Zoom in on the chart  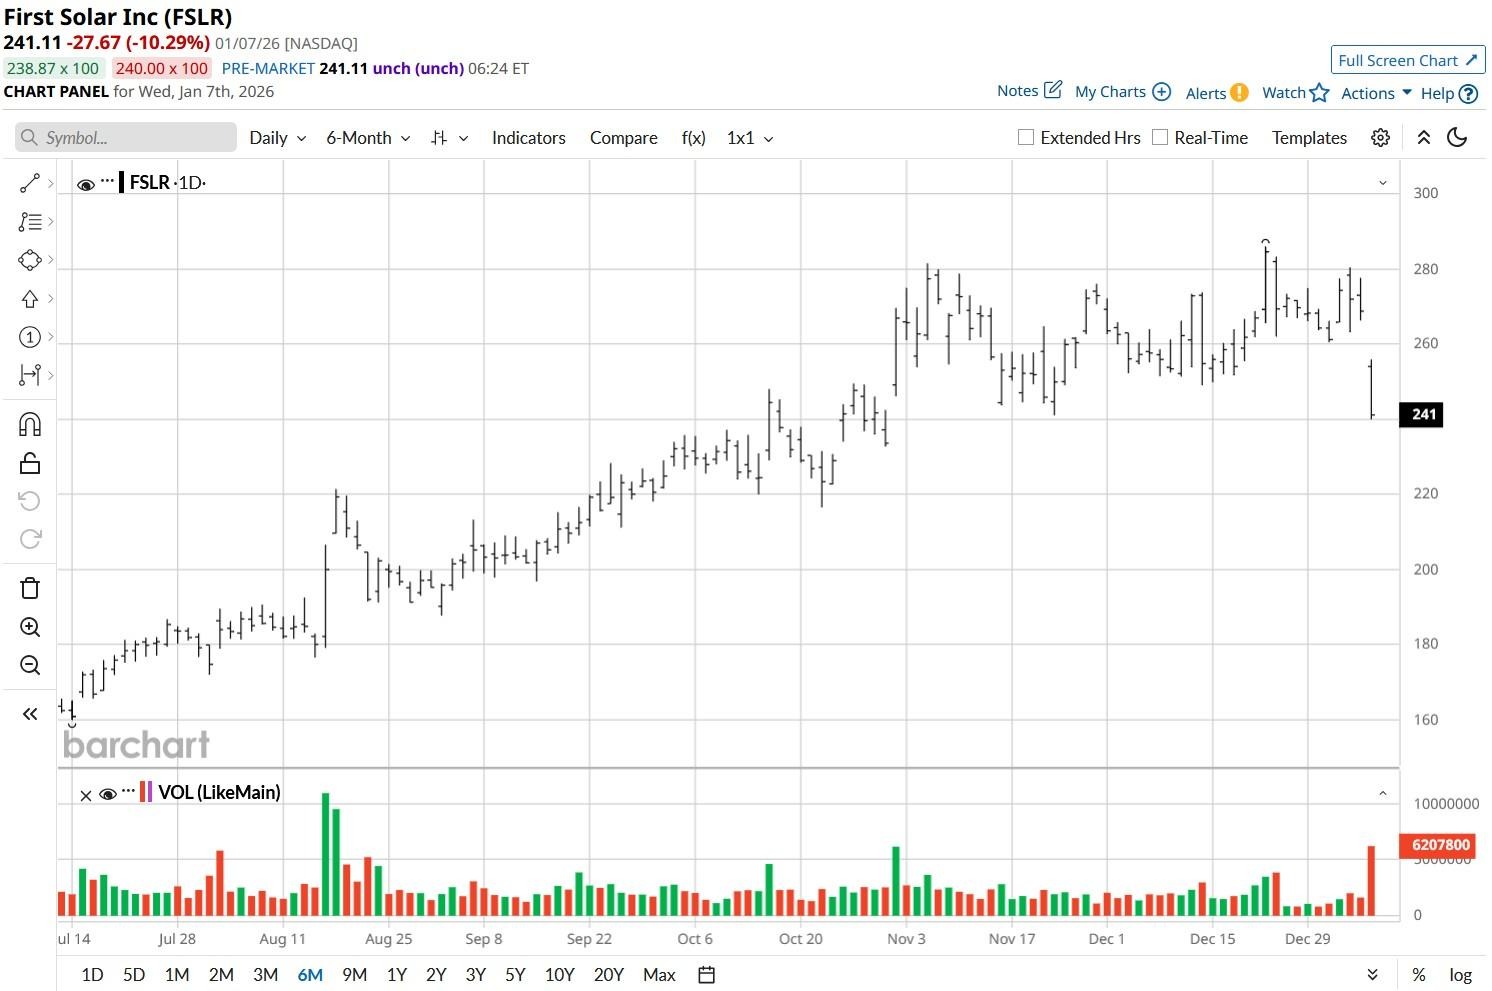[x=30, y=627]
